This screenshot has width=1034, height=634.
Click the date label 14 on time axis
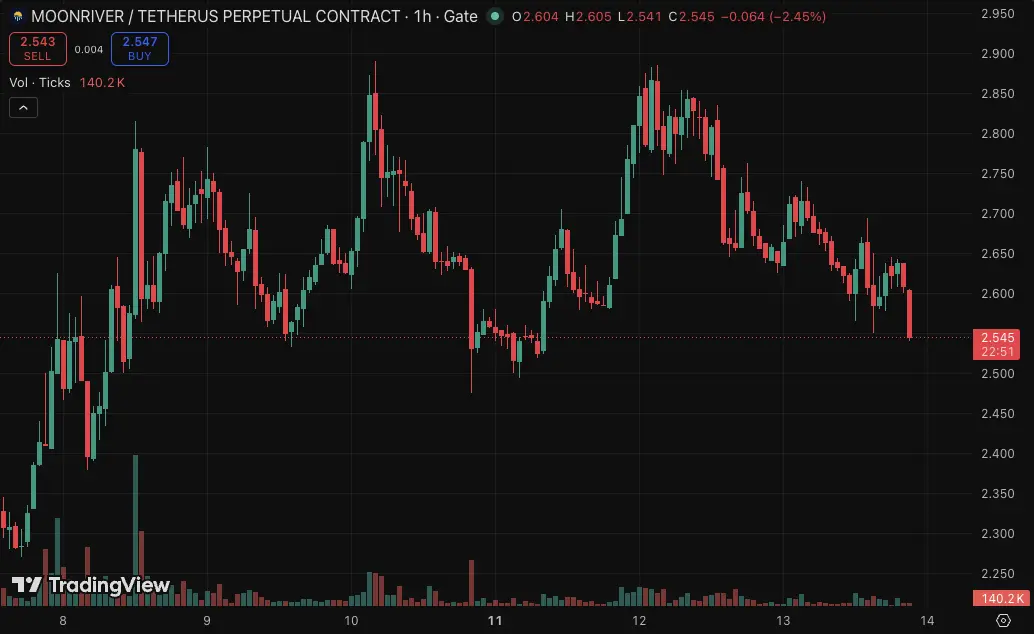pyautogui.click(x=927, y=620)
